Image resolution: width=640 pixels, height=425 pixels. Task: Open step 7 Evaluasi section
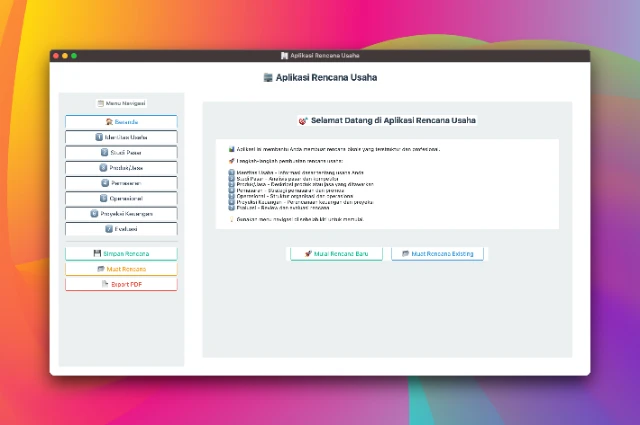[x=121, y=228]
